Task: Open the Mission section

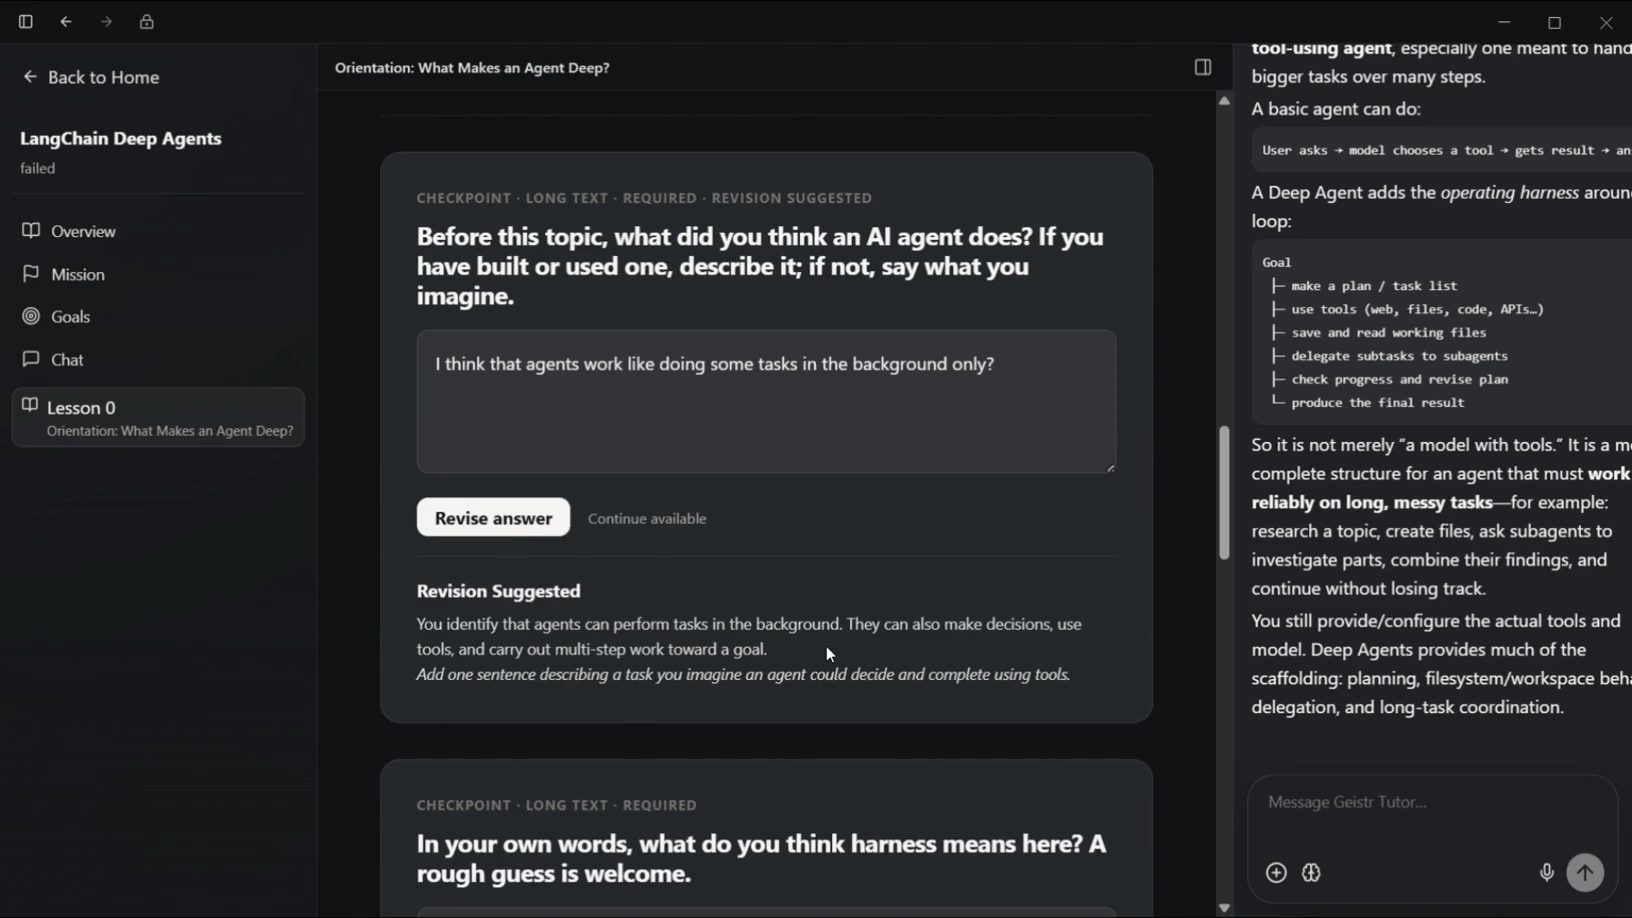Action: [x=158, y=274]
